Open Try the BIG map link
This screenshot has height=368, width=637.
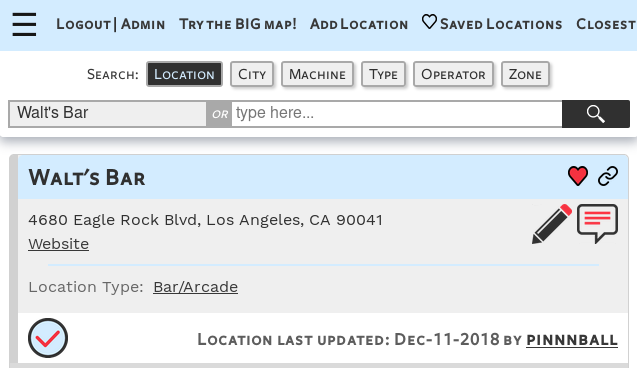[238, 24]
